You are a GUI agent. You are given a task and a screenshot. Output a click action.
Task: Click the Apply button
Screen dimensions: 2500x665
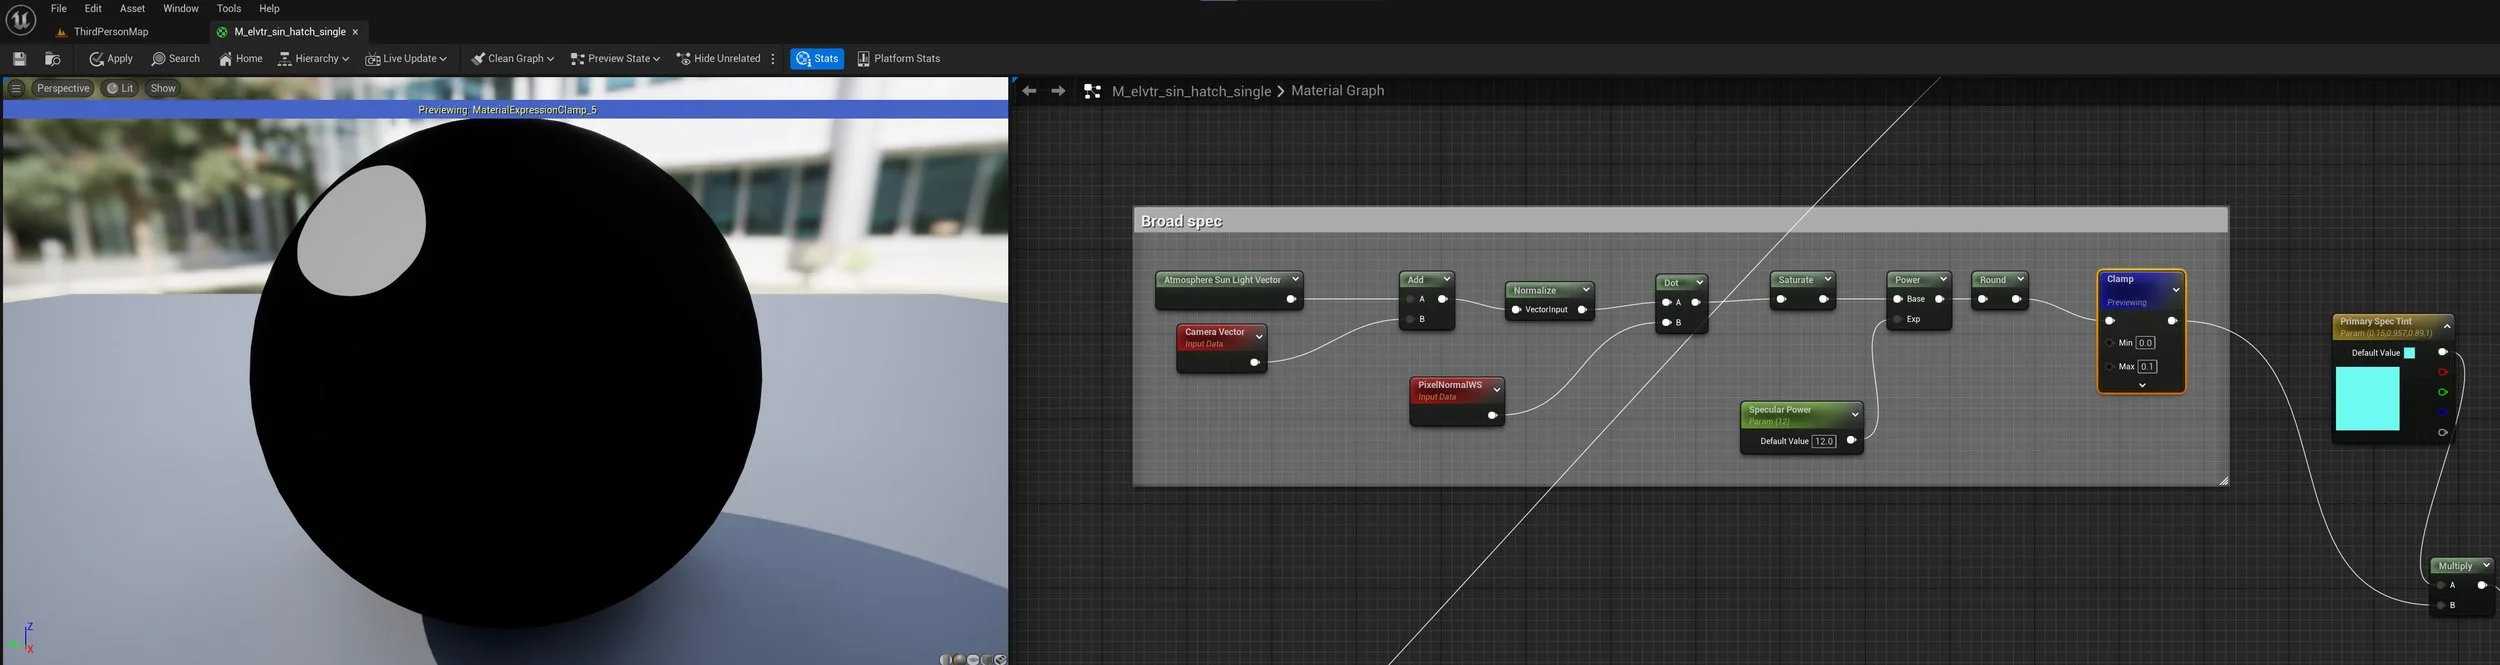(111, 59)
